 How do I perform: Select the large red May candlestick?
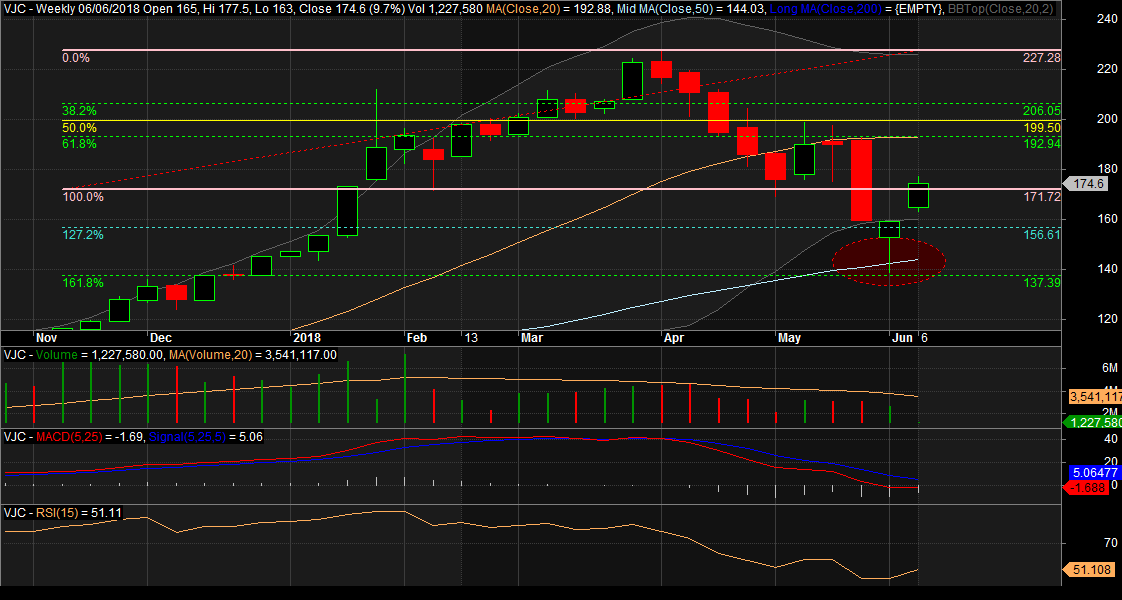tap(861, 180)
